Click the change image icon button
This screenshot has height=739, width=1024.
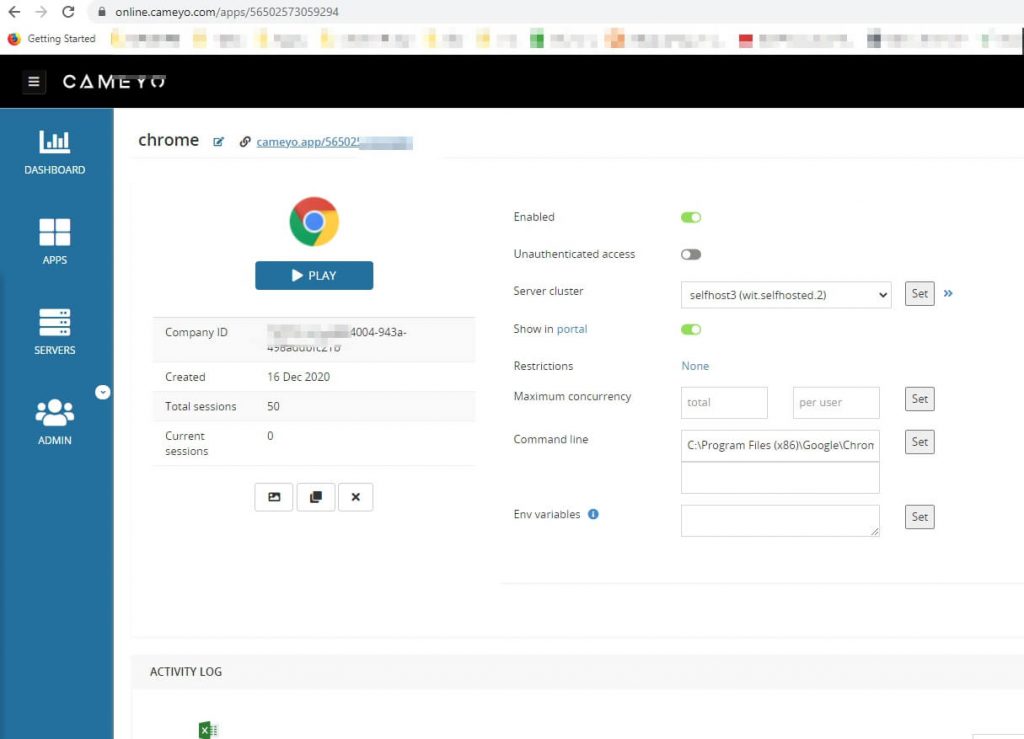tap(274, 497)
